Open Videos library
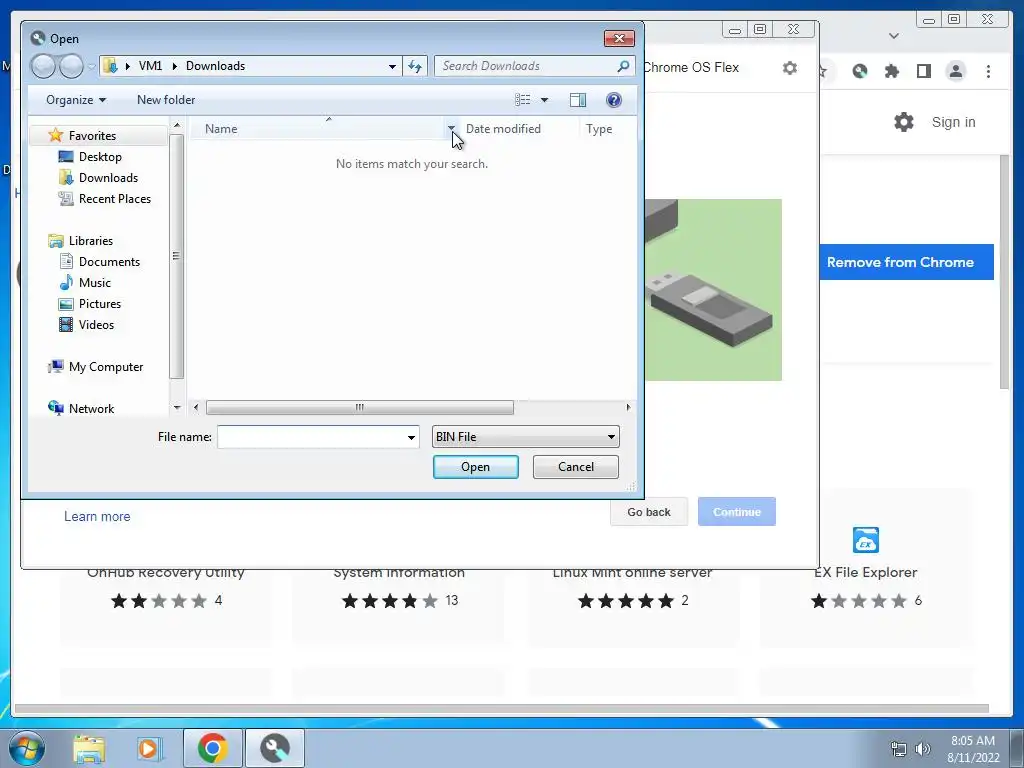The image size is (1024, 768). coord(96,325)
